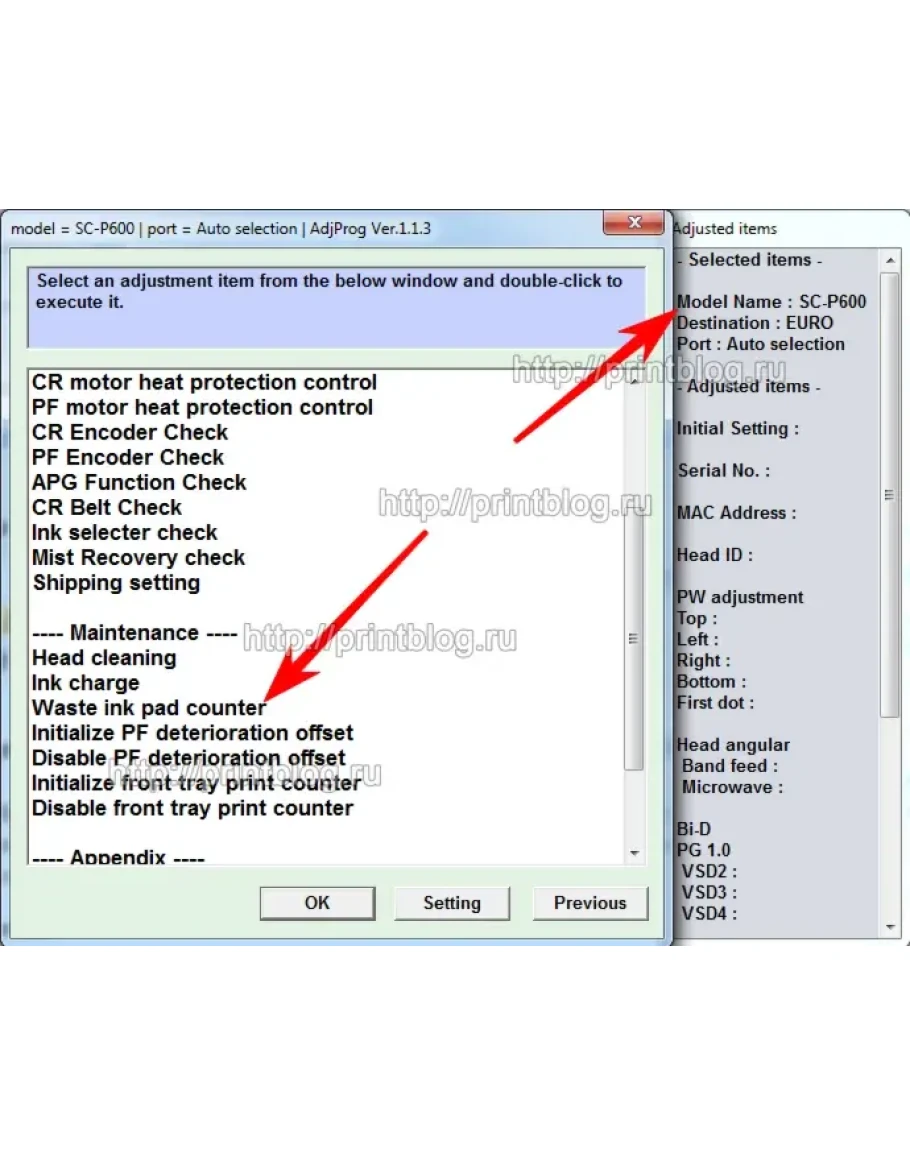Select CR Encoder Check item

point(130,433)
